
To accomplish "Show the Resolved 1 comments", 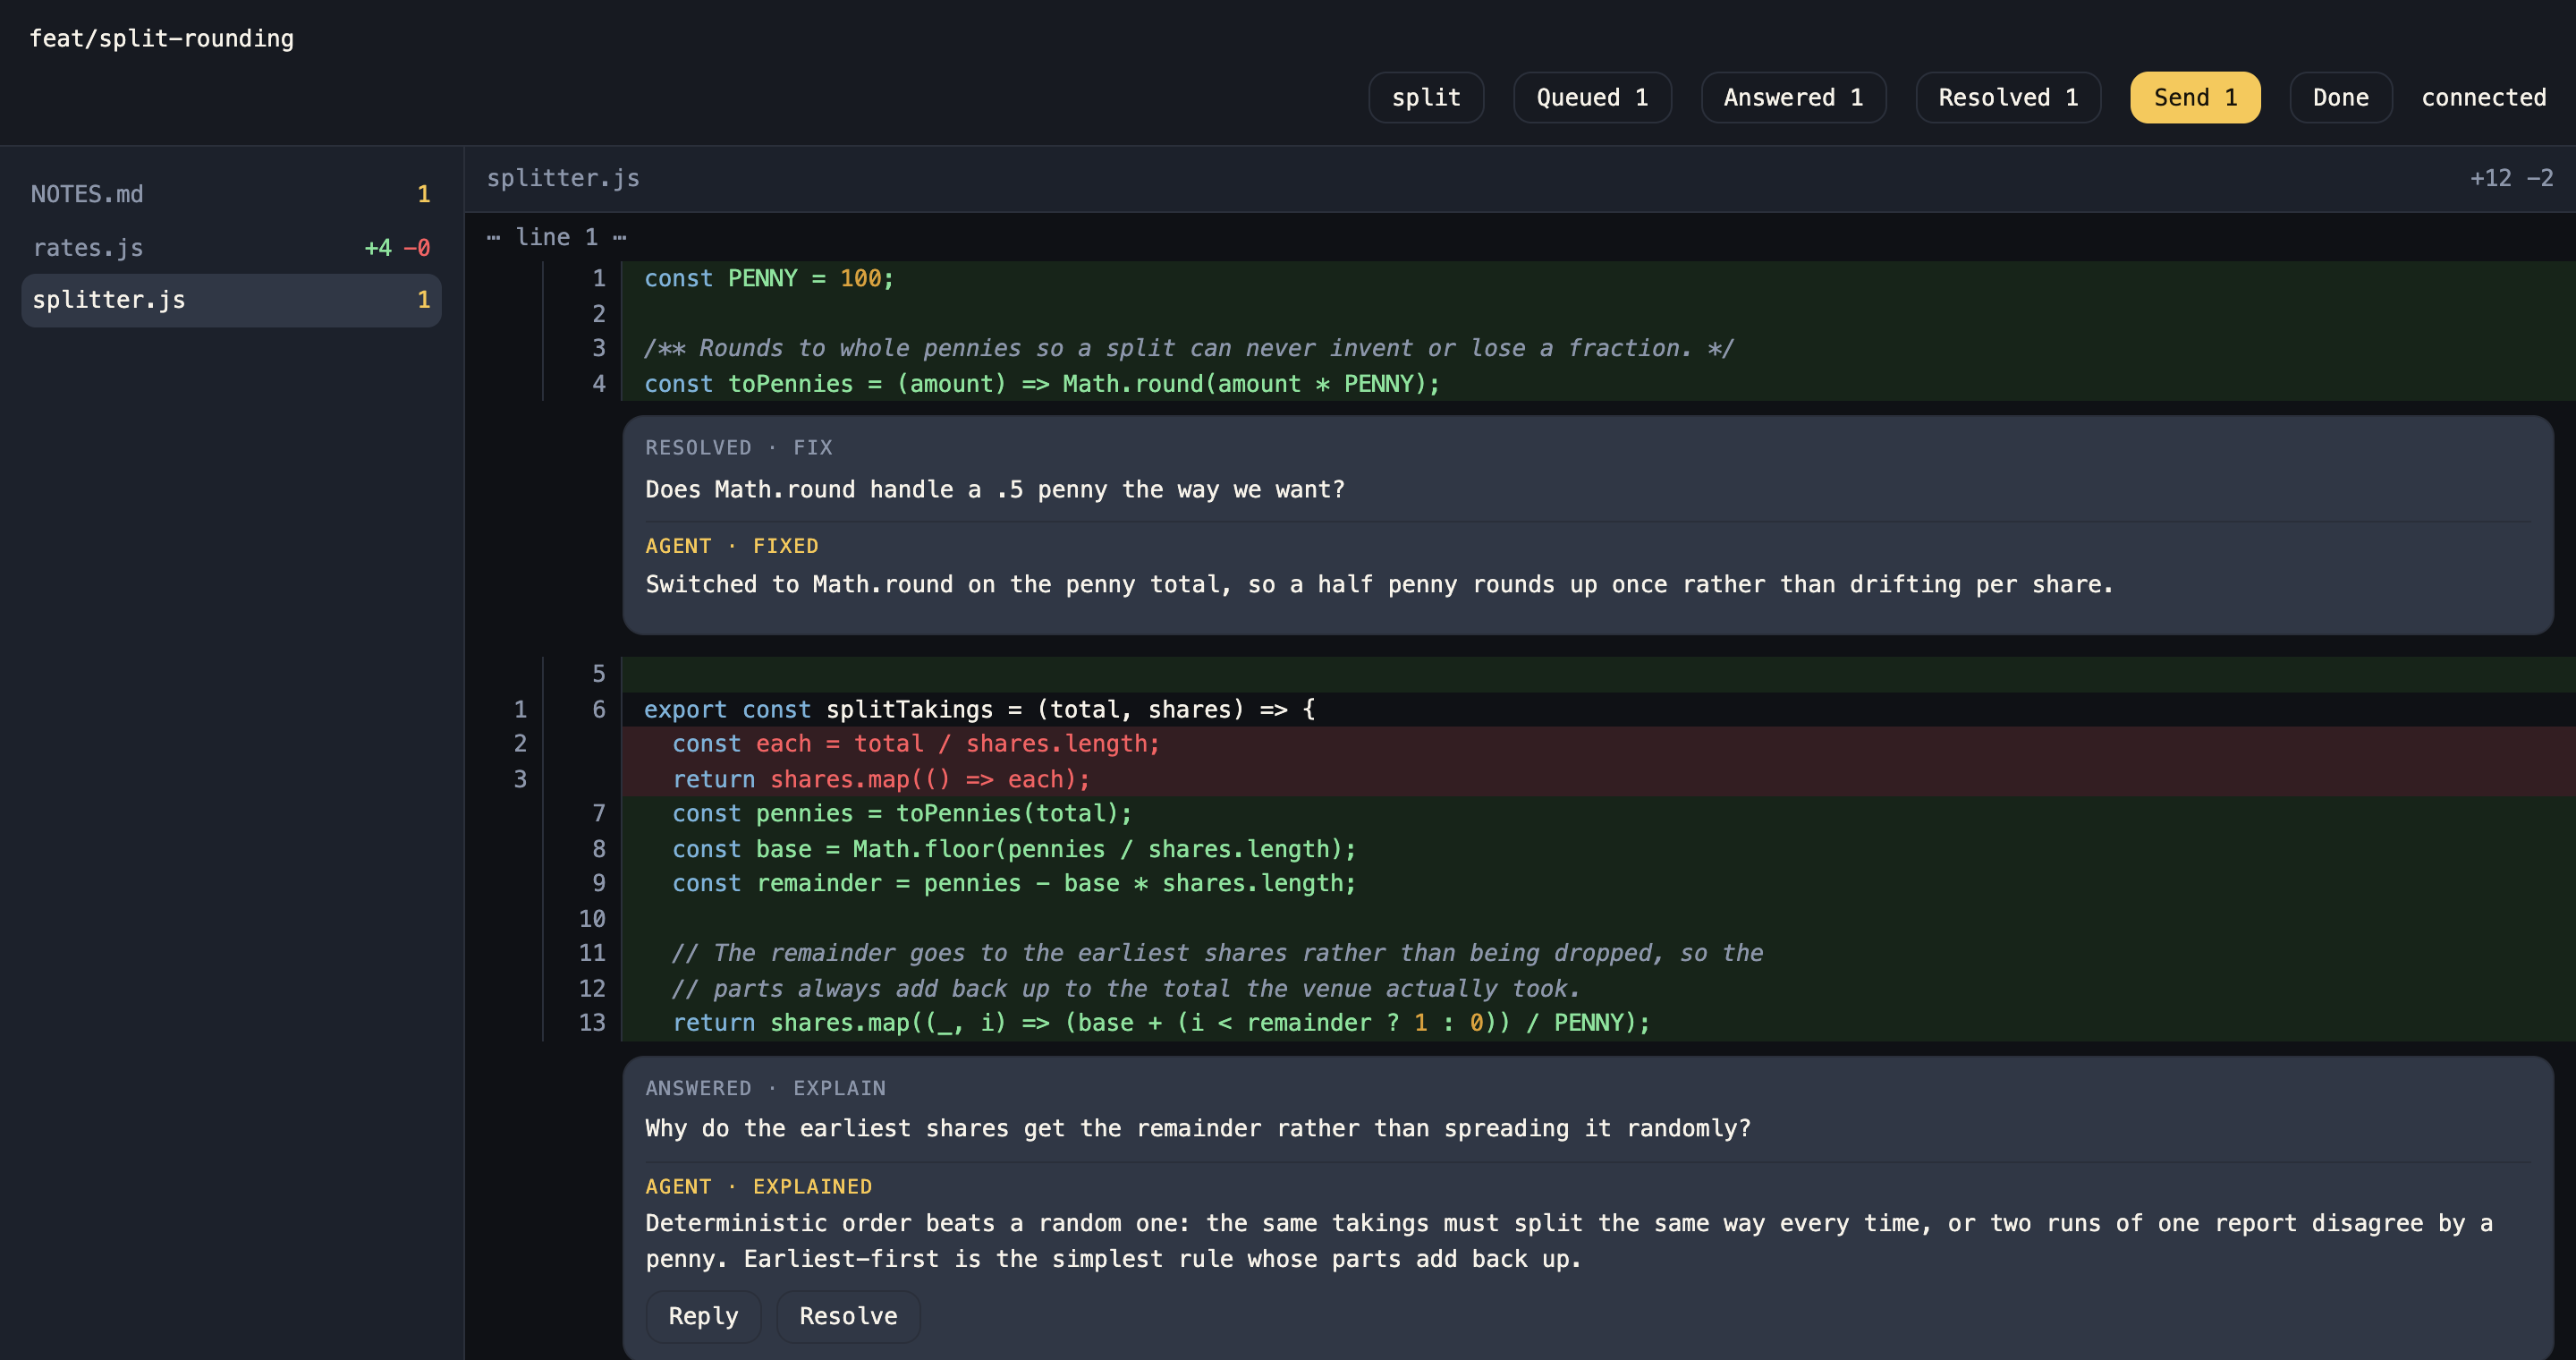I will click(x=2008, y=97).
